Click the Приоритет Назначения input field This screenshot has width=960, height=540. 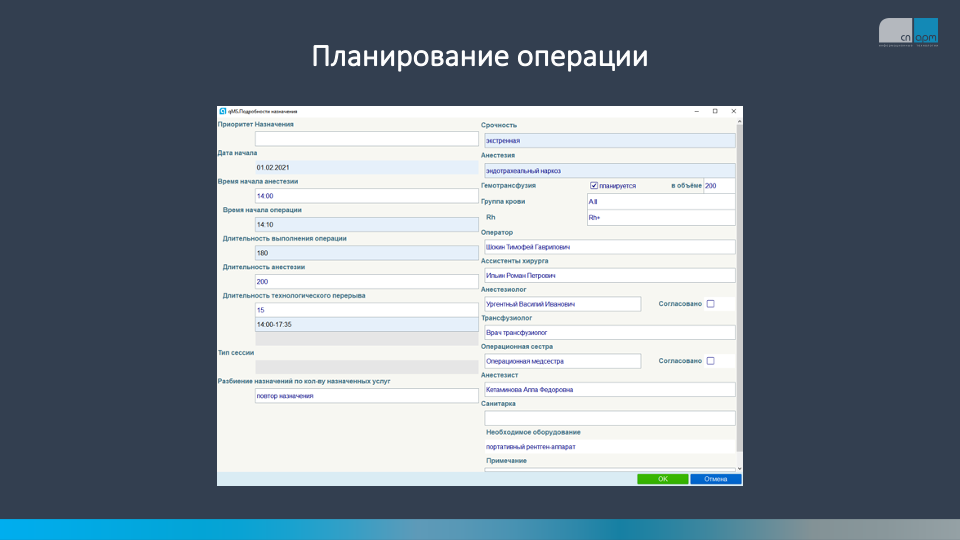pyautogui.click(x=366, y=139)
